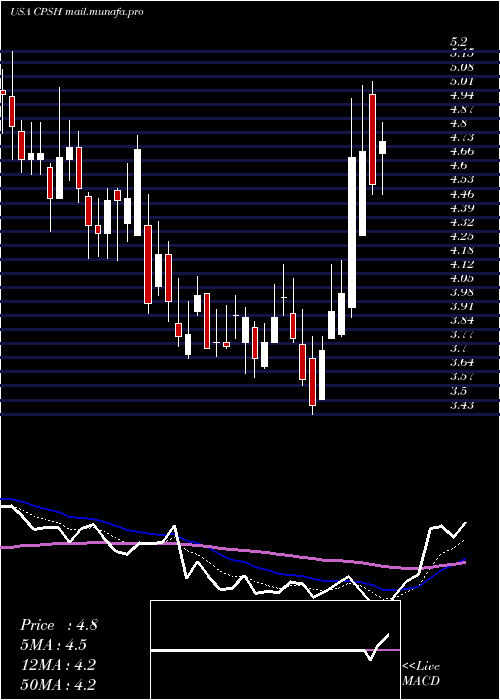Click the 3.84 price axis label
This screenshot has width=500, height=700.
tap(462, 321)
